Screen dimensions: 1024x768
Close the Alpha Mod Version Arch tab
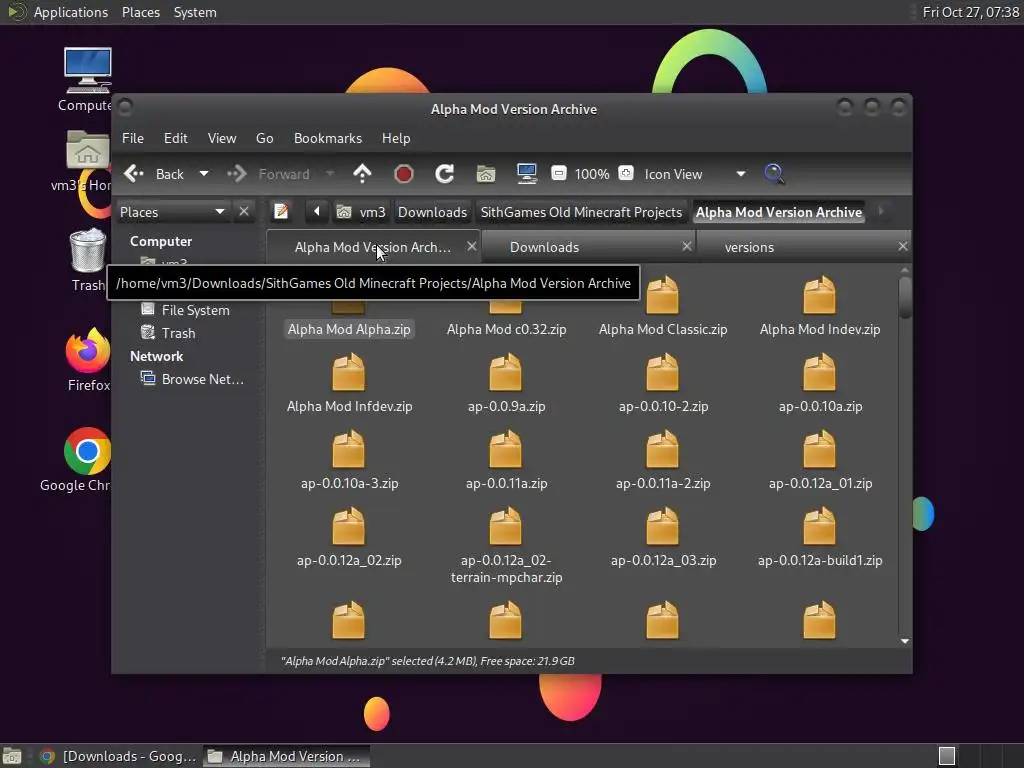click(x=472, y=246)
